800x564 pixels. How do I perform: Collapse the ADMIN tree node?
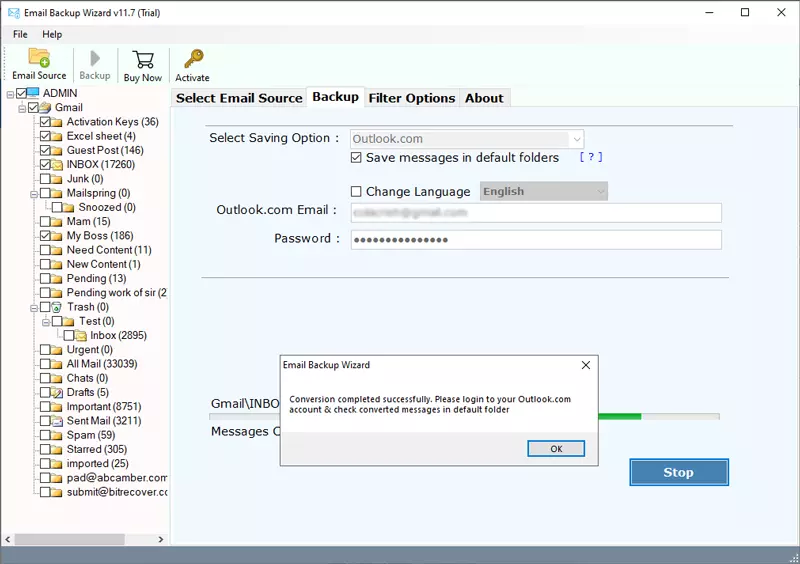pyautogui.click(x=10, y=94)
